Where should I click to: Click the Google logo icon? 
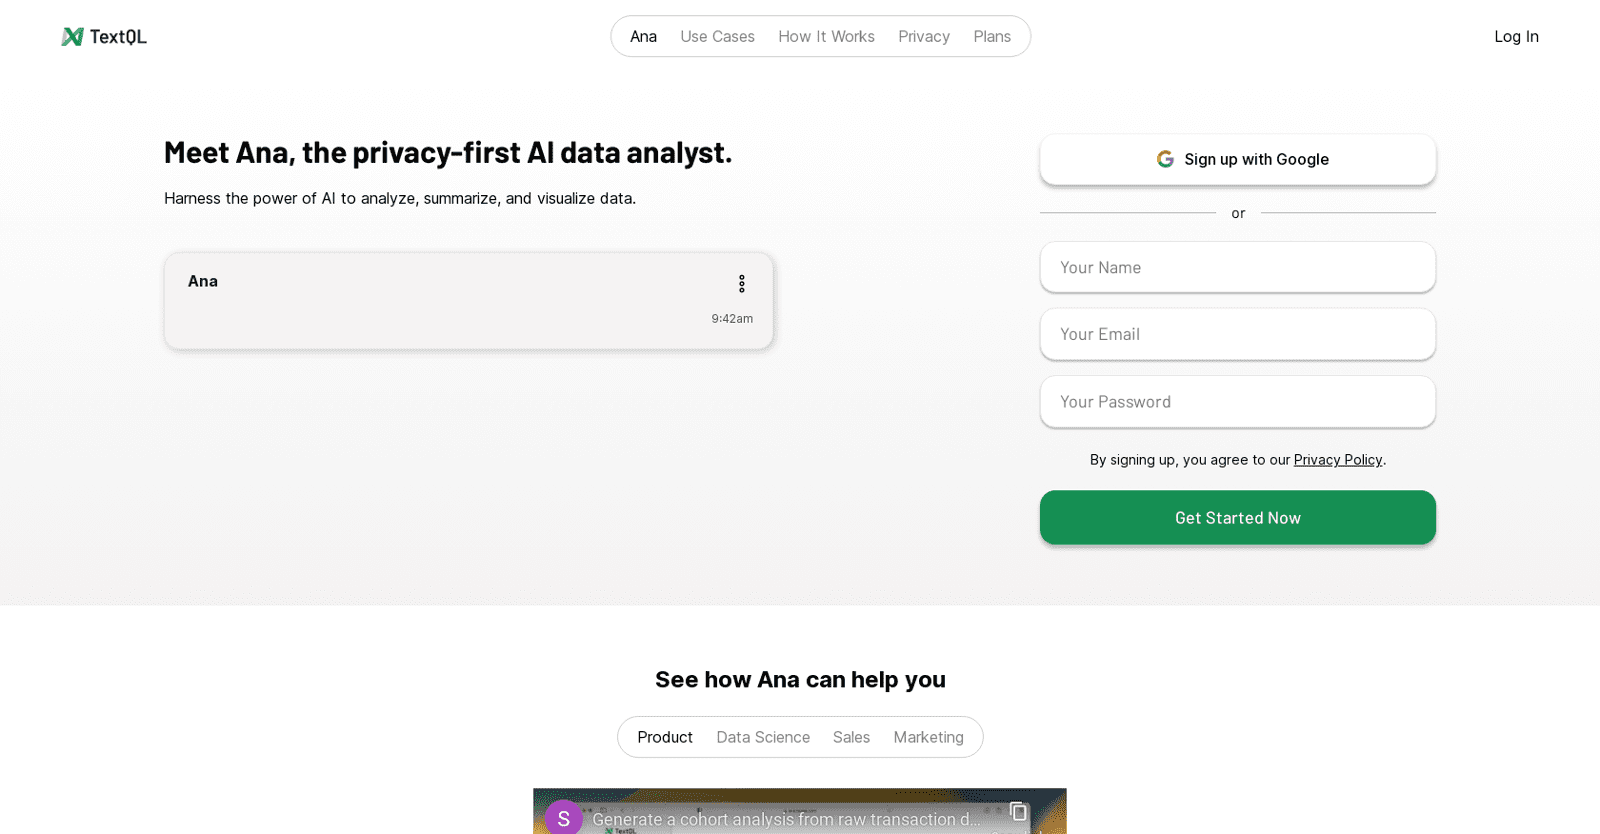tap(1165, 159)
